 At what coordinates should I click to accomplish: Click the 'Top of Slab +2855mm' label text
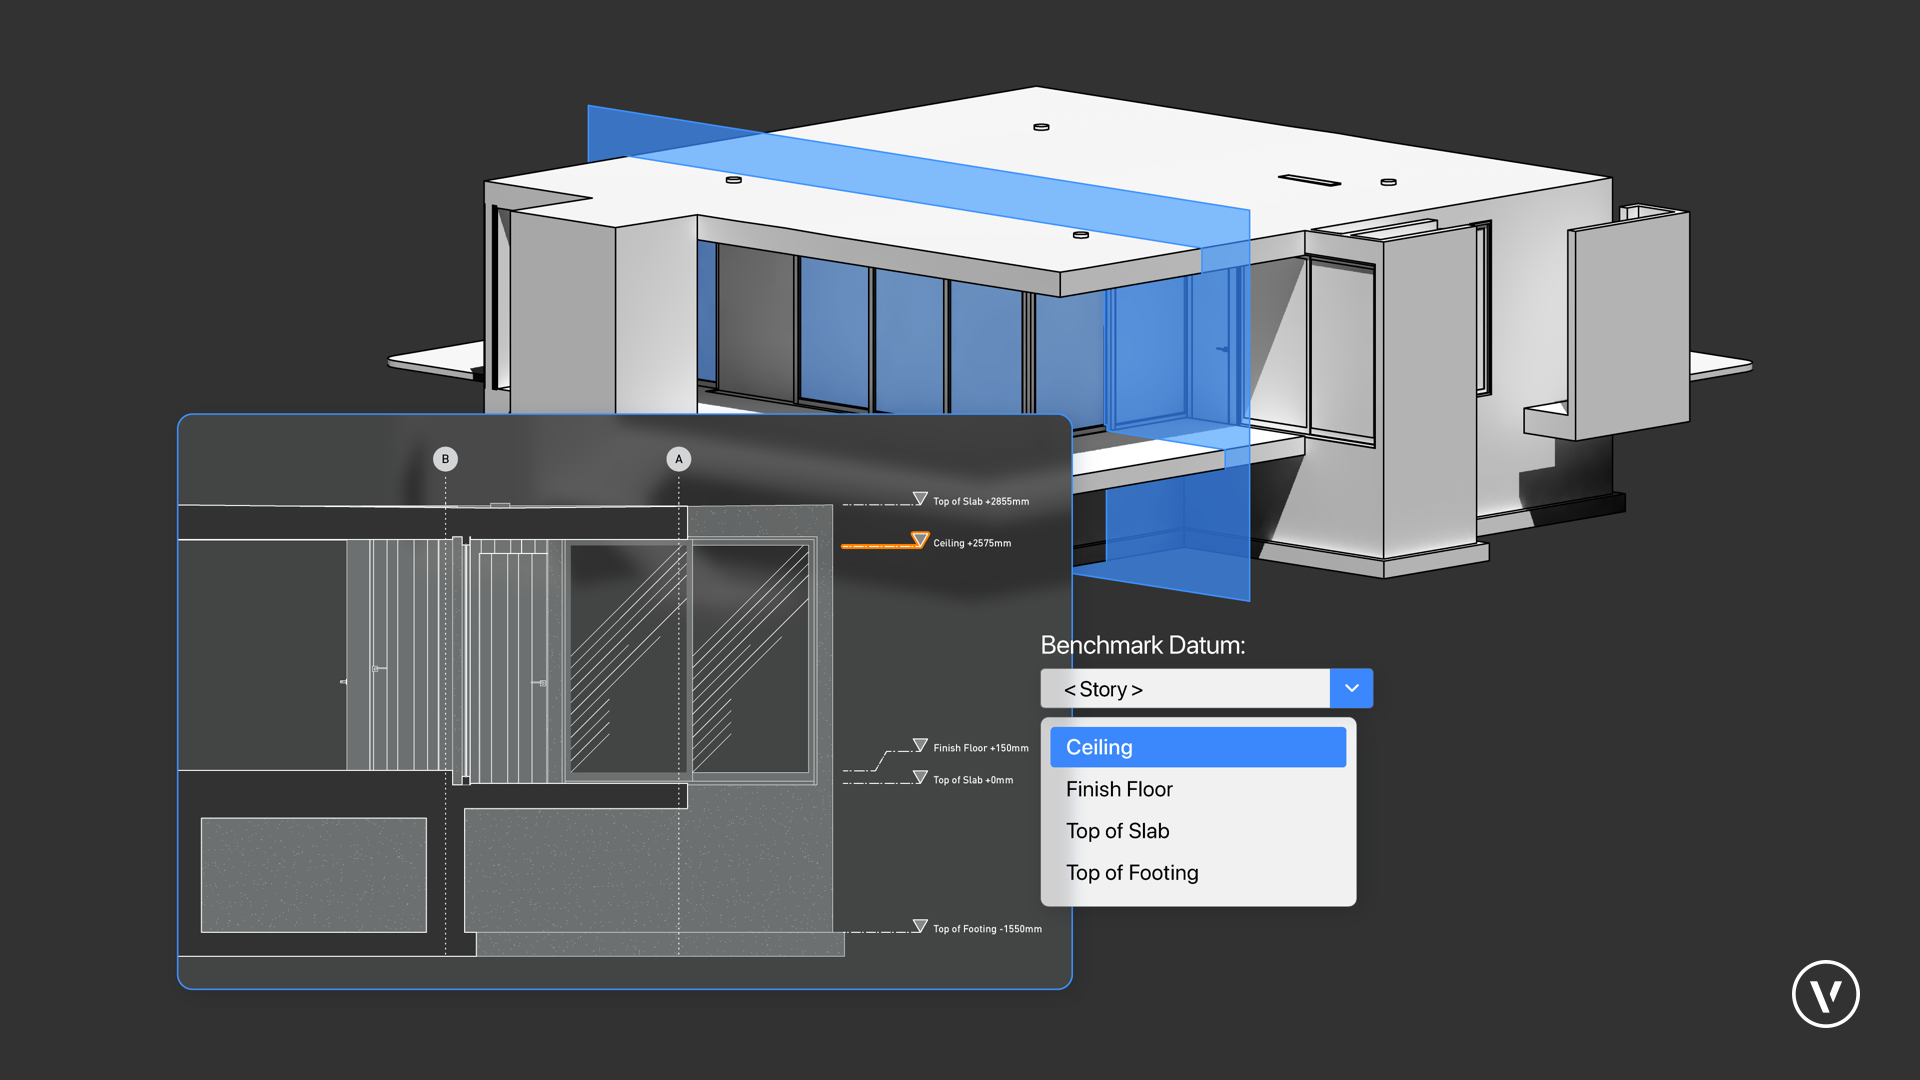981,502
